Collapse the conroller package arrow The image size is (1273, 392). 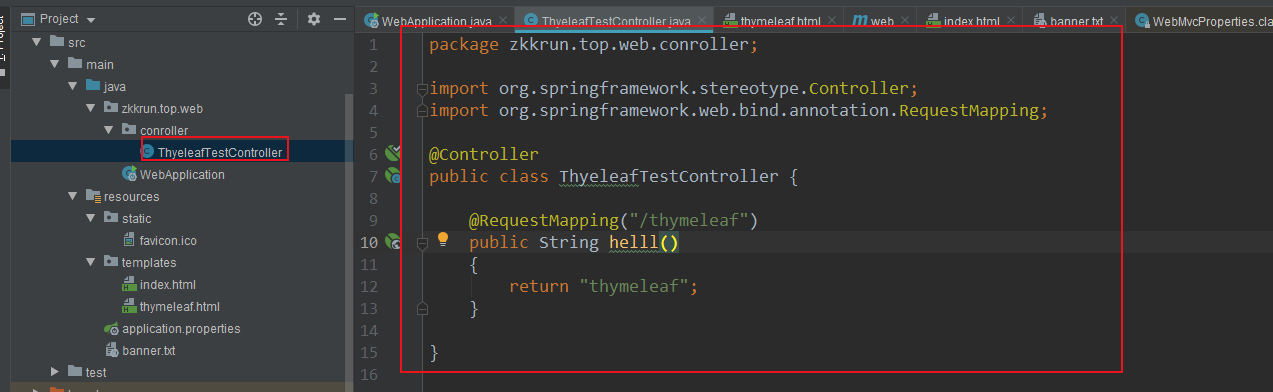(109, 130)
